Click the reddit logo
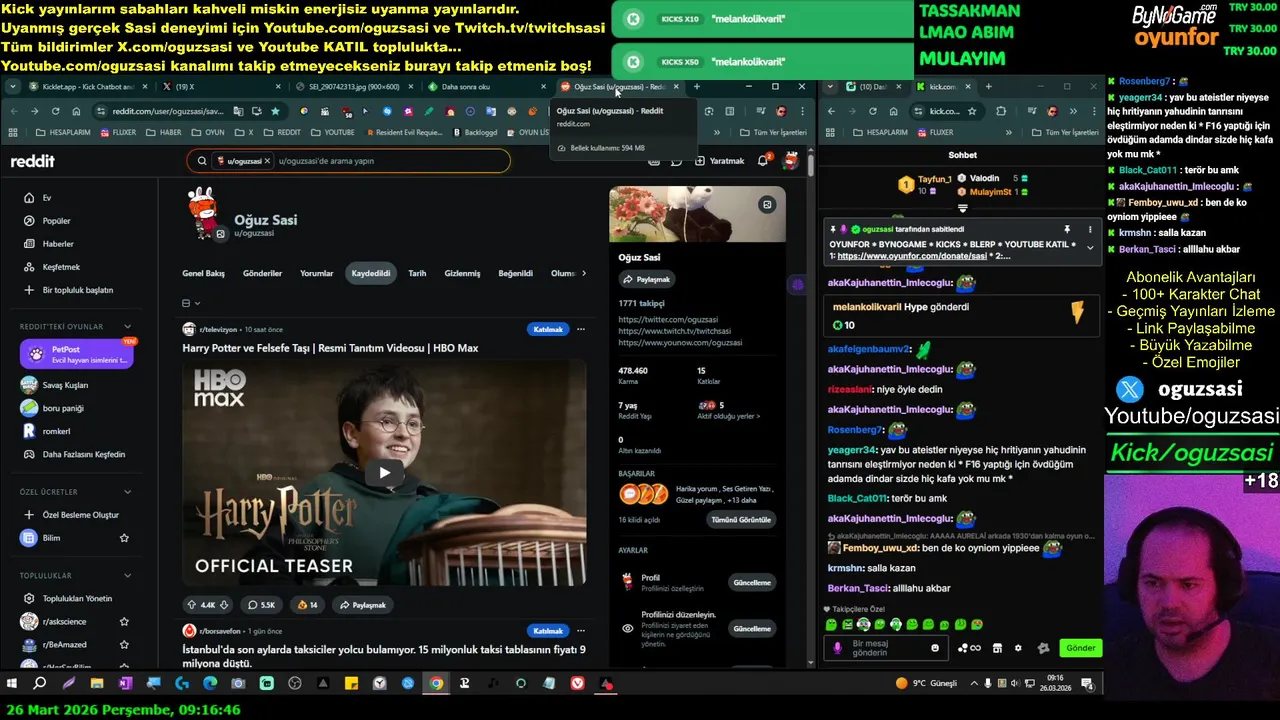Image resolution: width=1280 pixels, height=720 pixels. (x=32, y=161)
